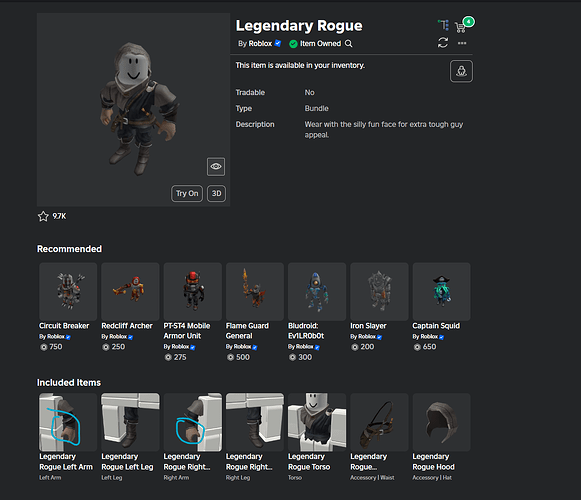The image size is (581, 500).
Task: Click the Legendary Rogue avatar preview image
Action: click(x=133, y=110)
